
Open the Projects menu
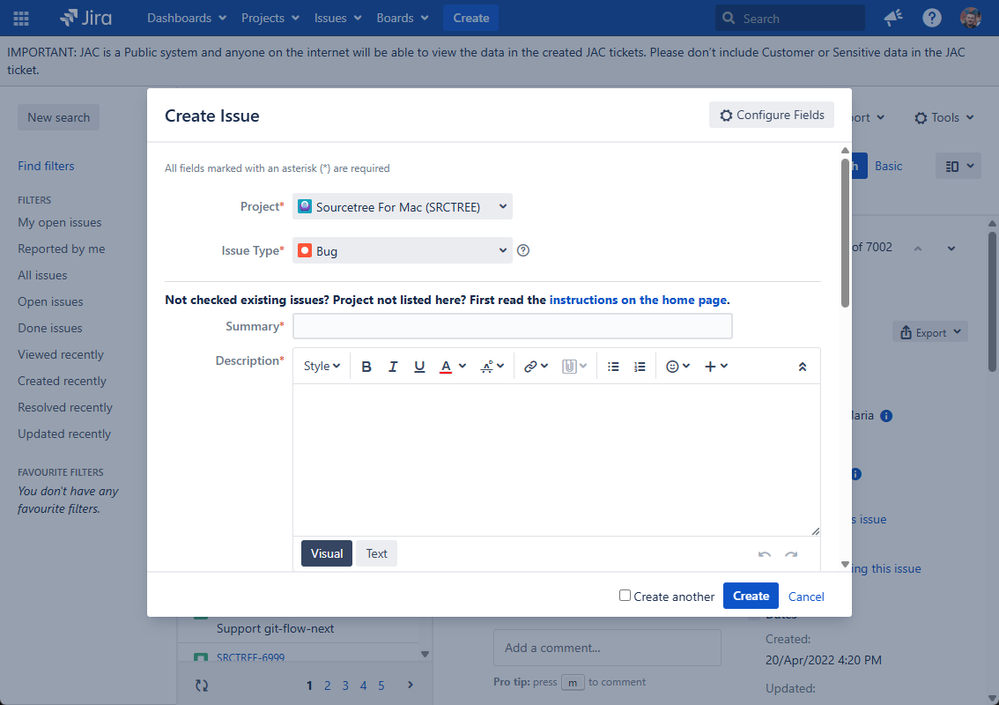click(x=270, y=18)
